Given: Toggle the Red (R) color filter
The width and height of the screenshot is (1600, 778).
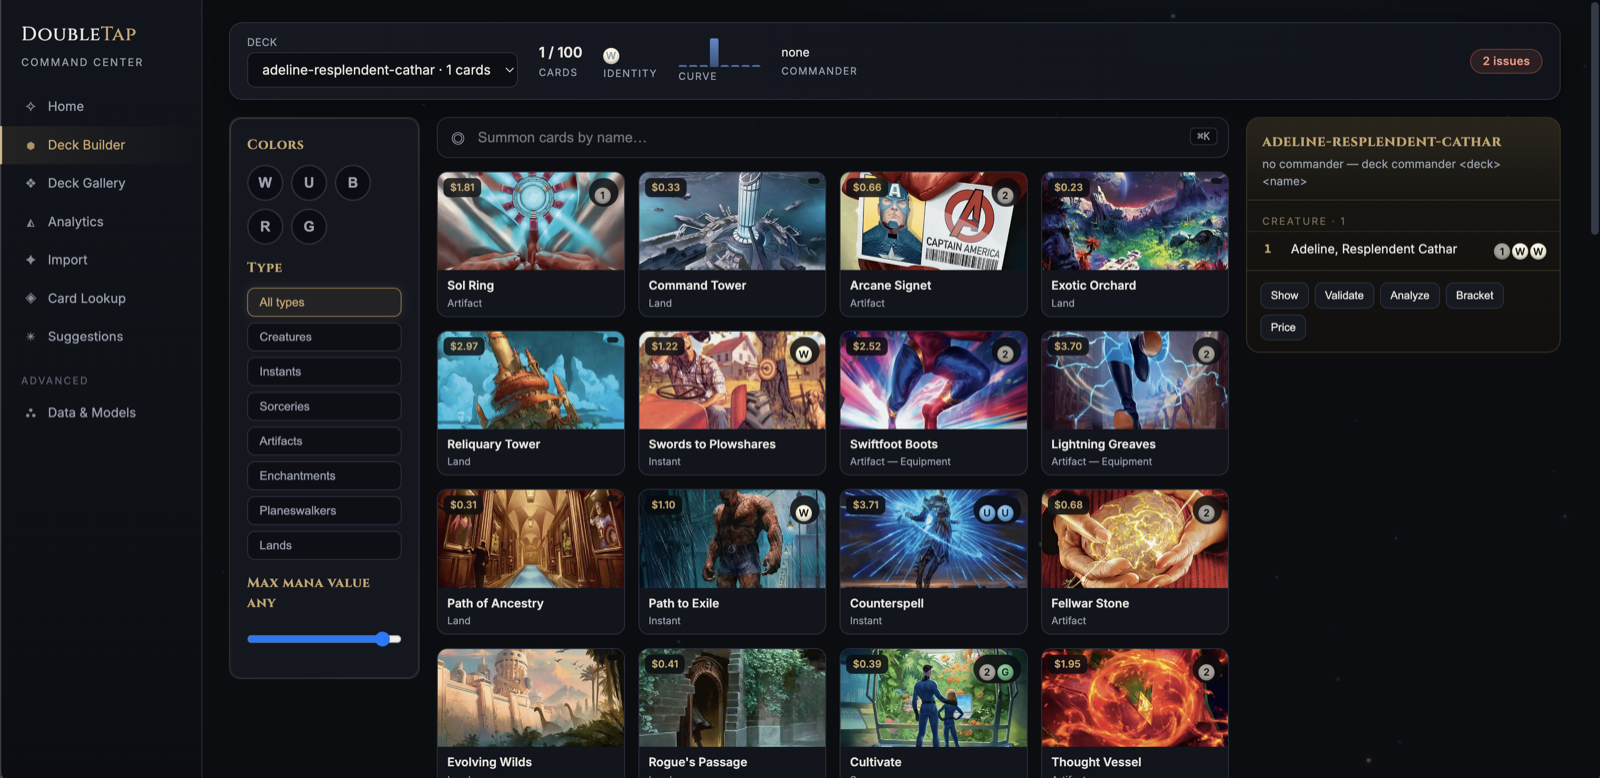Looking at the screenshot, I should (x=265, y=227).
